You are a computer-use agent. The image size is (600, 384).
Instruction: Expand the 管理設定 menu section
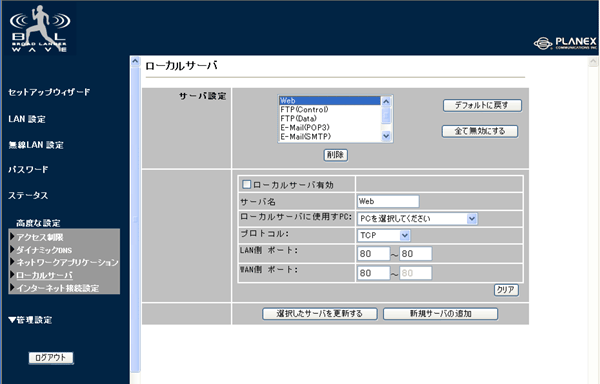coord(30,320)
